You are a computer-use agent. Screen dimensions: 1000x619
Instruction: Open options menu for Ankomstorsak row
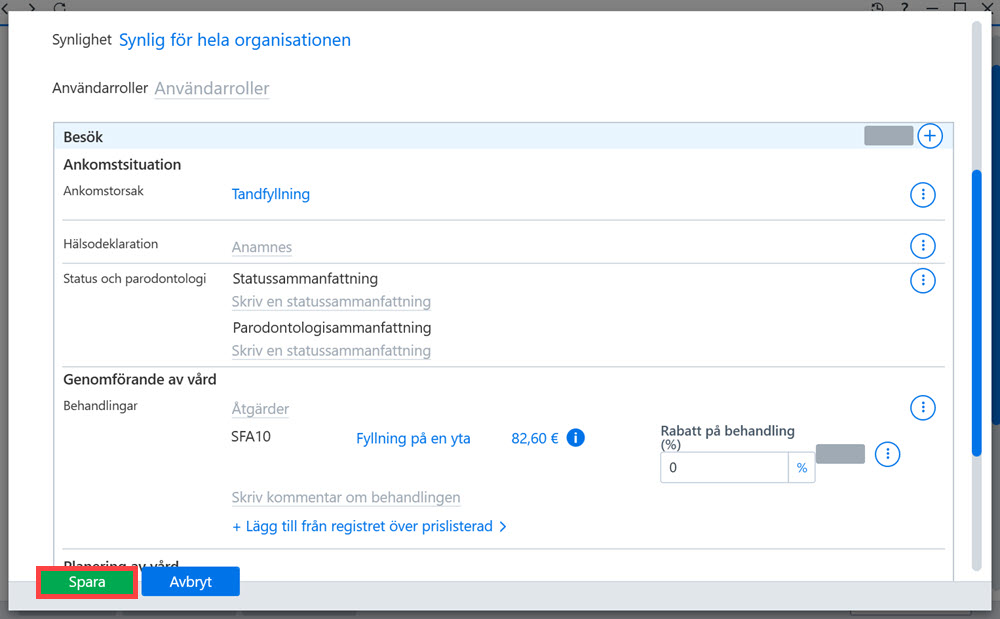(x=922, y=194)
